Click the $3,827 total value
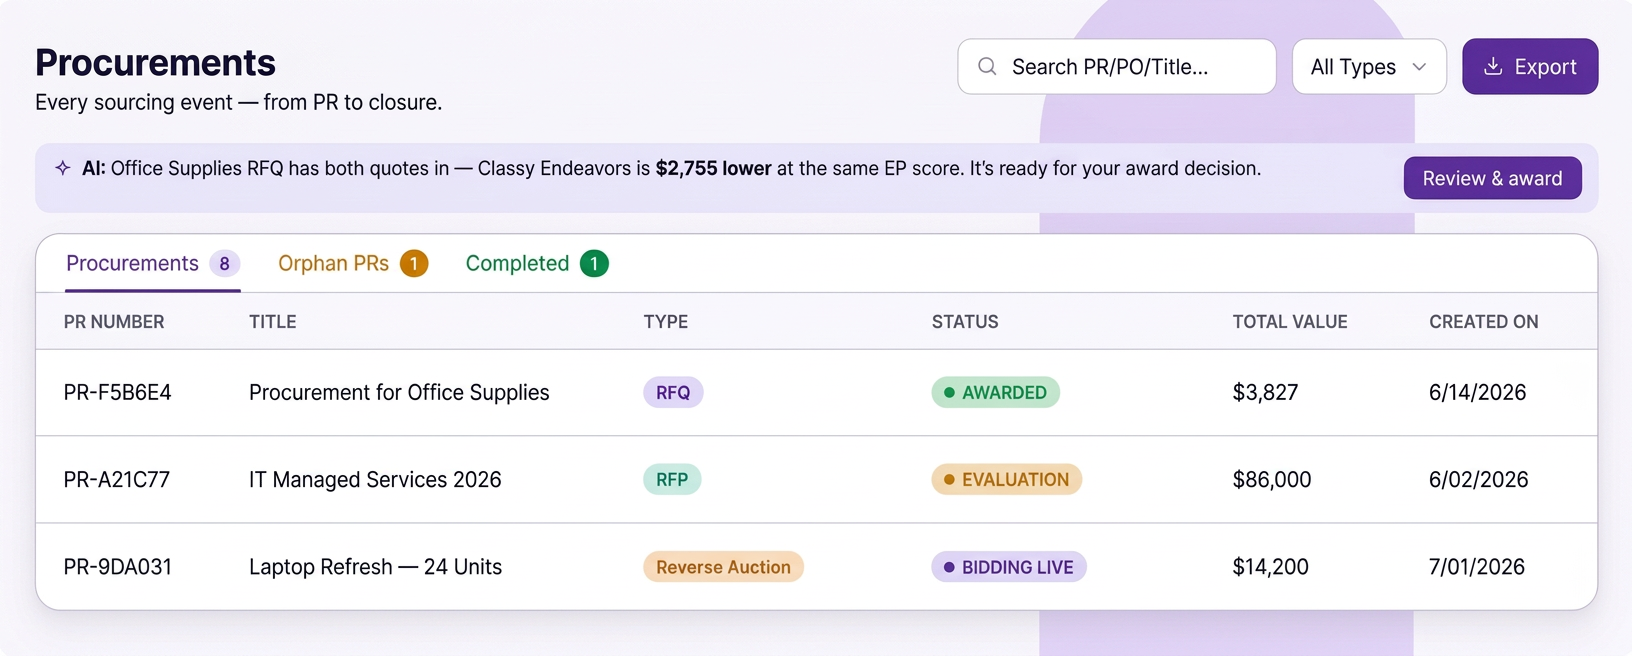The image size is (1632, 656). click(1265, 392)
